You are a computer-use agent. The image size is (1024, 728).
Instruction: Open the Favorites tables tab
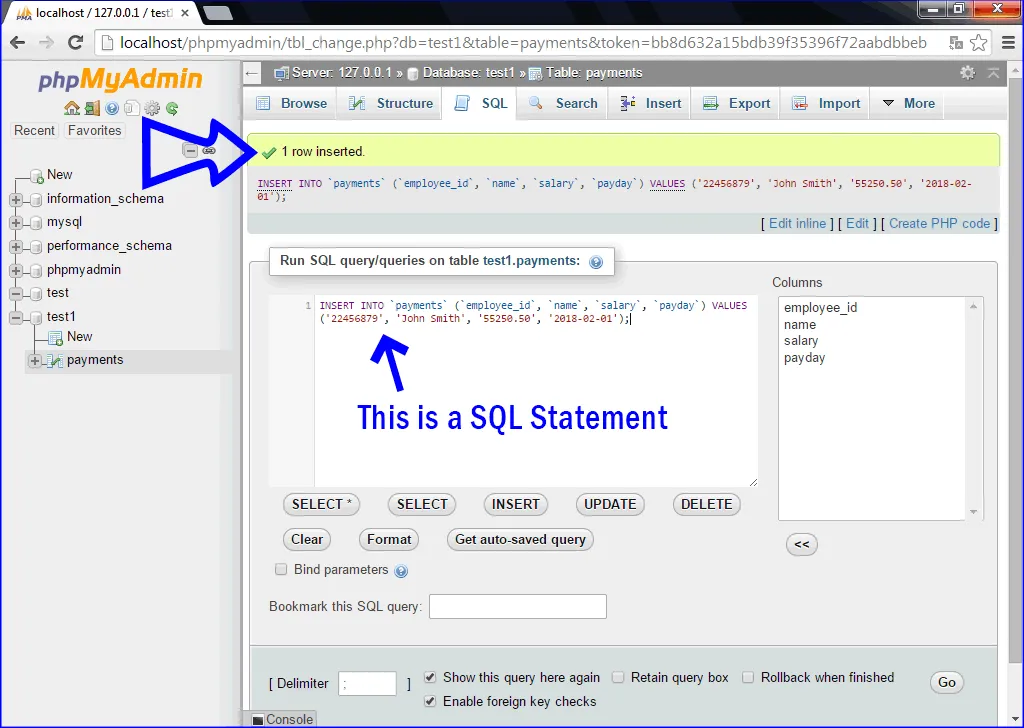click(x=95, y=131)
